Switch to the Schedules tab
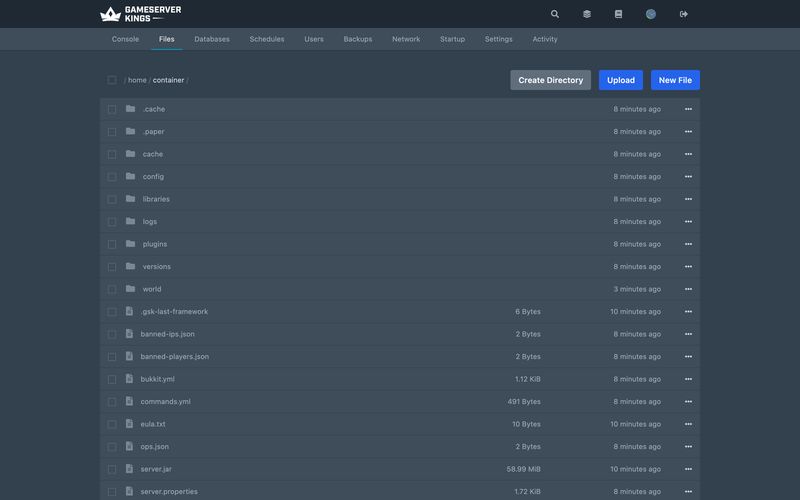The height and width of the screenshot is (500, 800). [x=267, y=39]
